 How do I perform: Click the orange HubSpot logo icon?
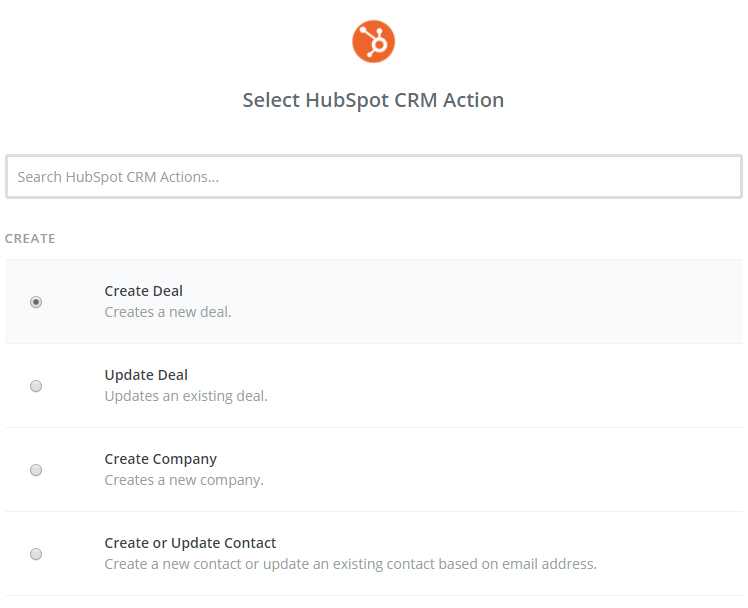coord(374,41)
